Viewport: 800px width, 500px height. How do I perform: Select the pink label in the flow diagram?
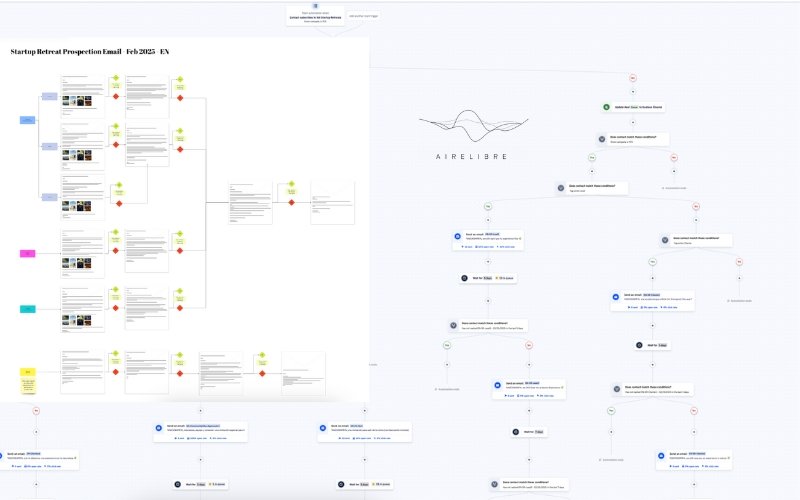[x=28, y=254]
